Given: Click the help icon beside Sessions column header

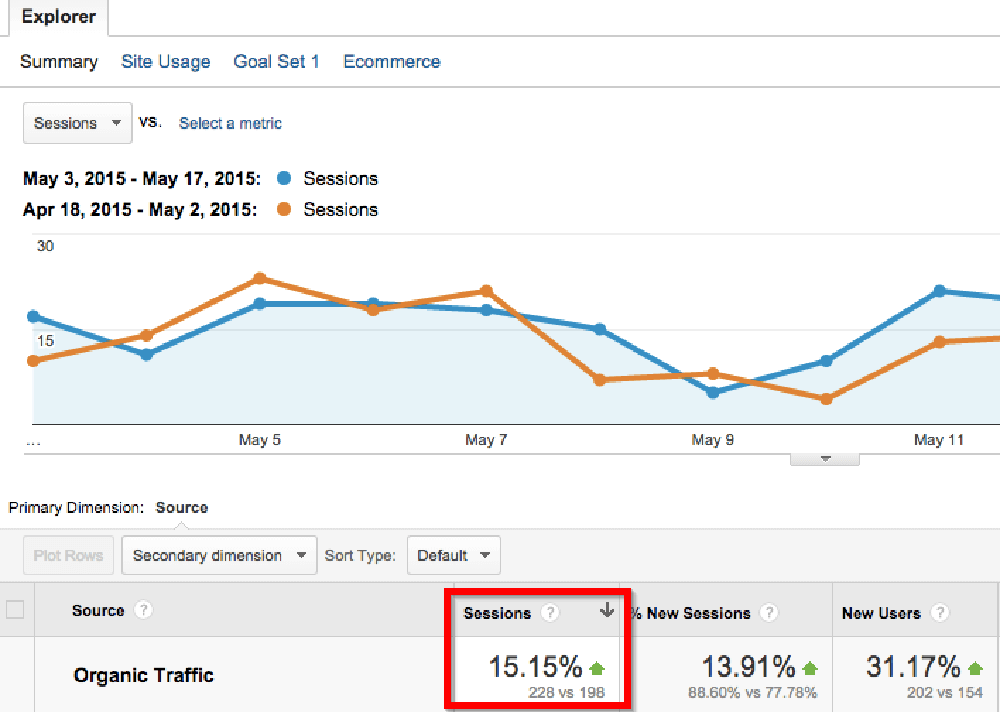Looking at the screenshot, I should tap(549, 613).
